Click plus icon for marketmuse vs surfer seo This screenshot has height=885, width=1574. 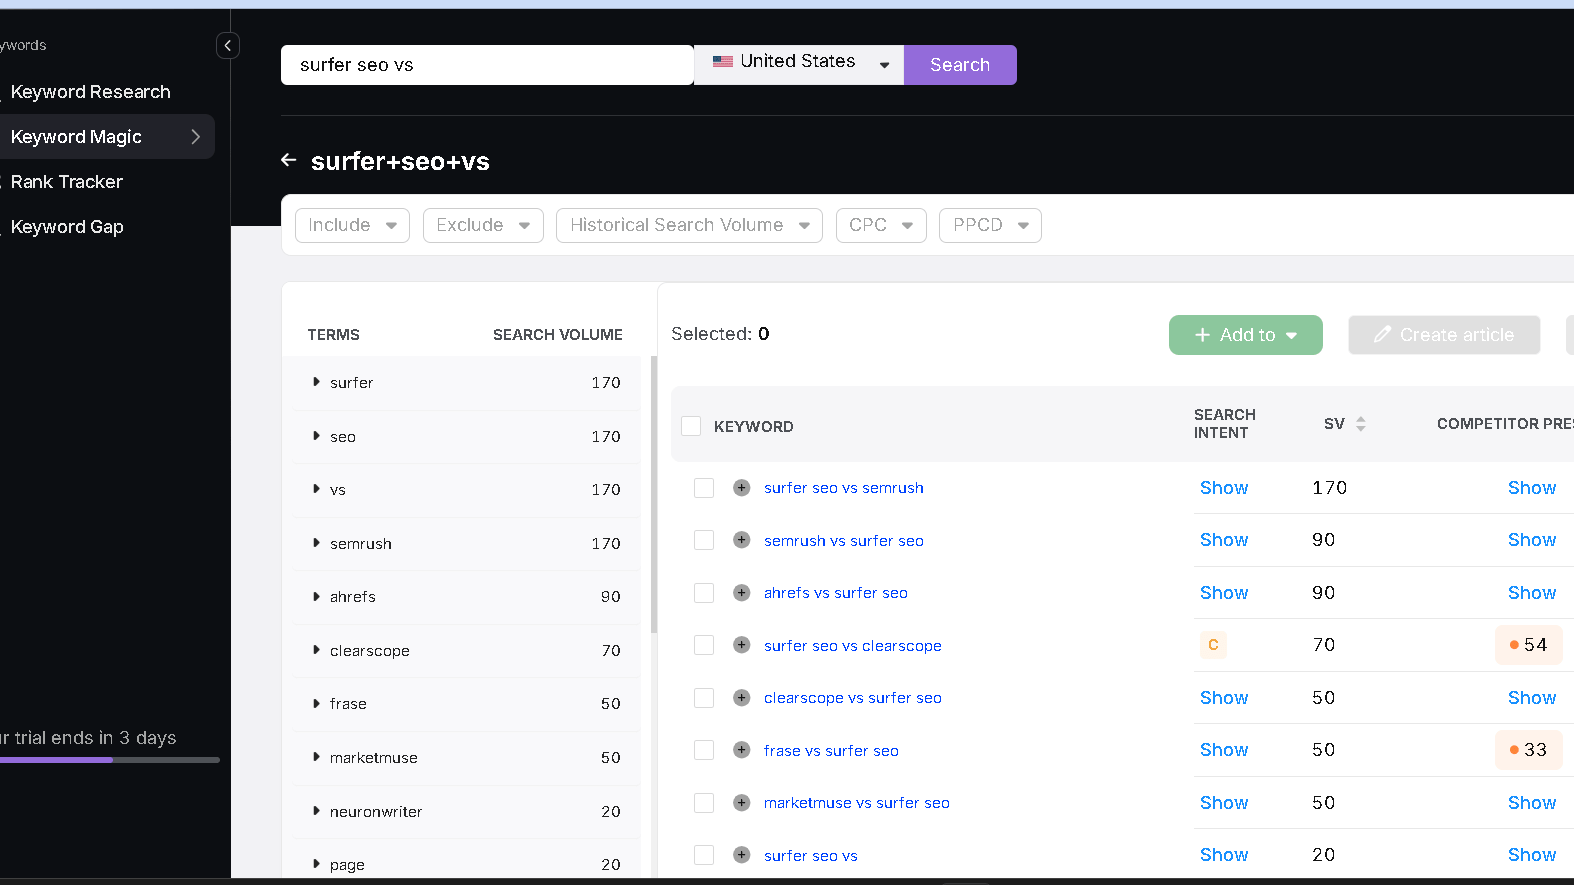(x=741, y=802)
